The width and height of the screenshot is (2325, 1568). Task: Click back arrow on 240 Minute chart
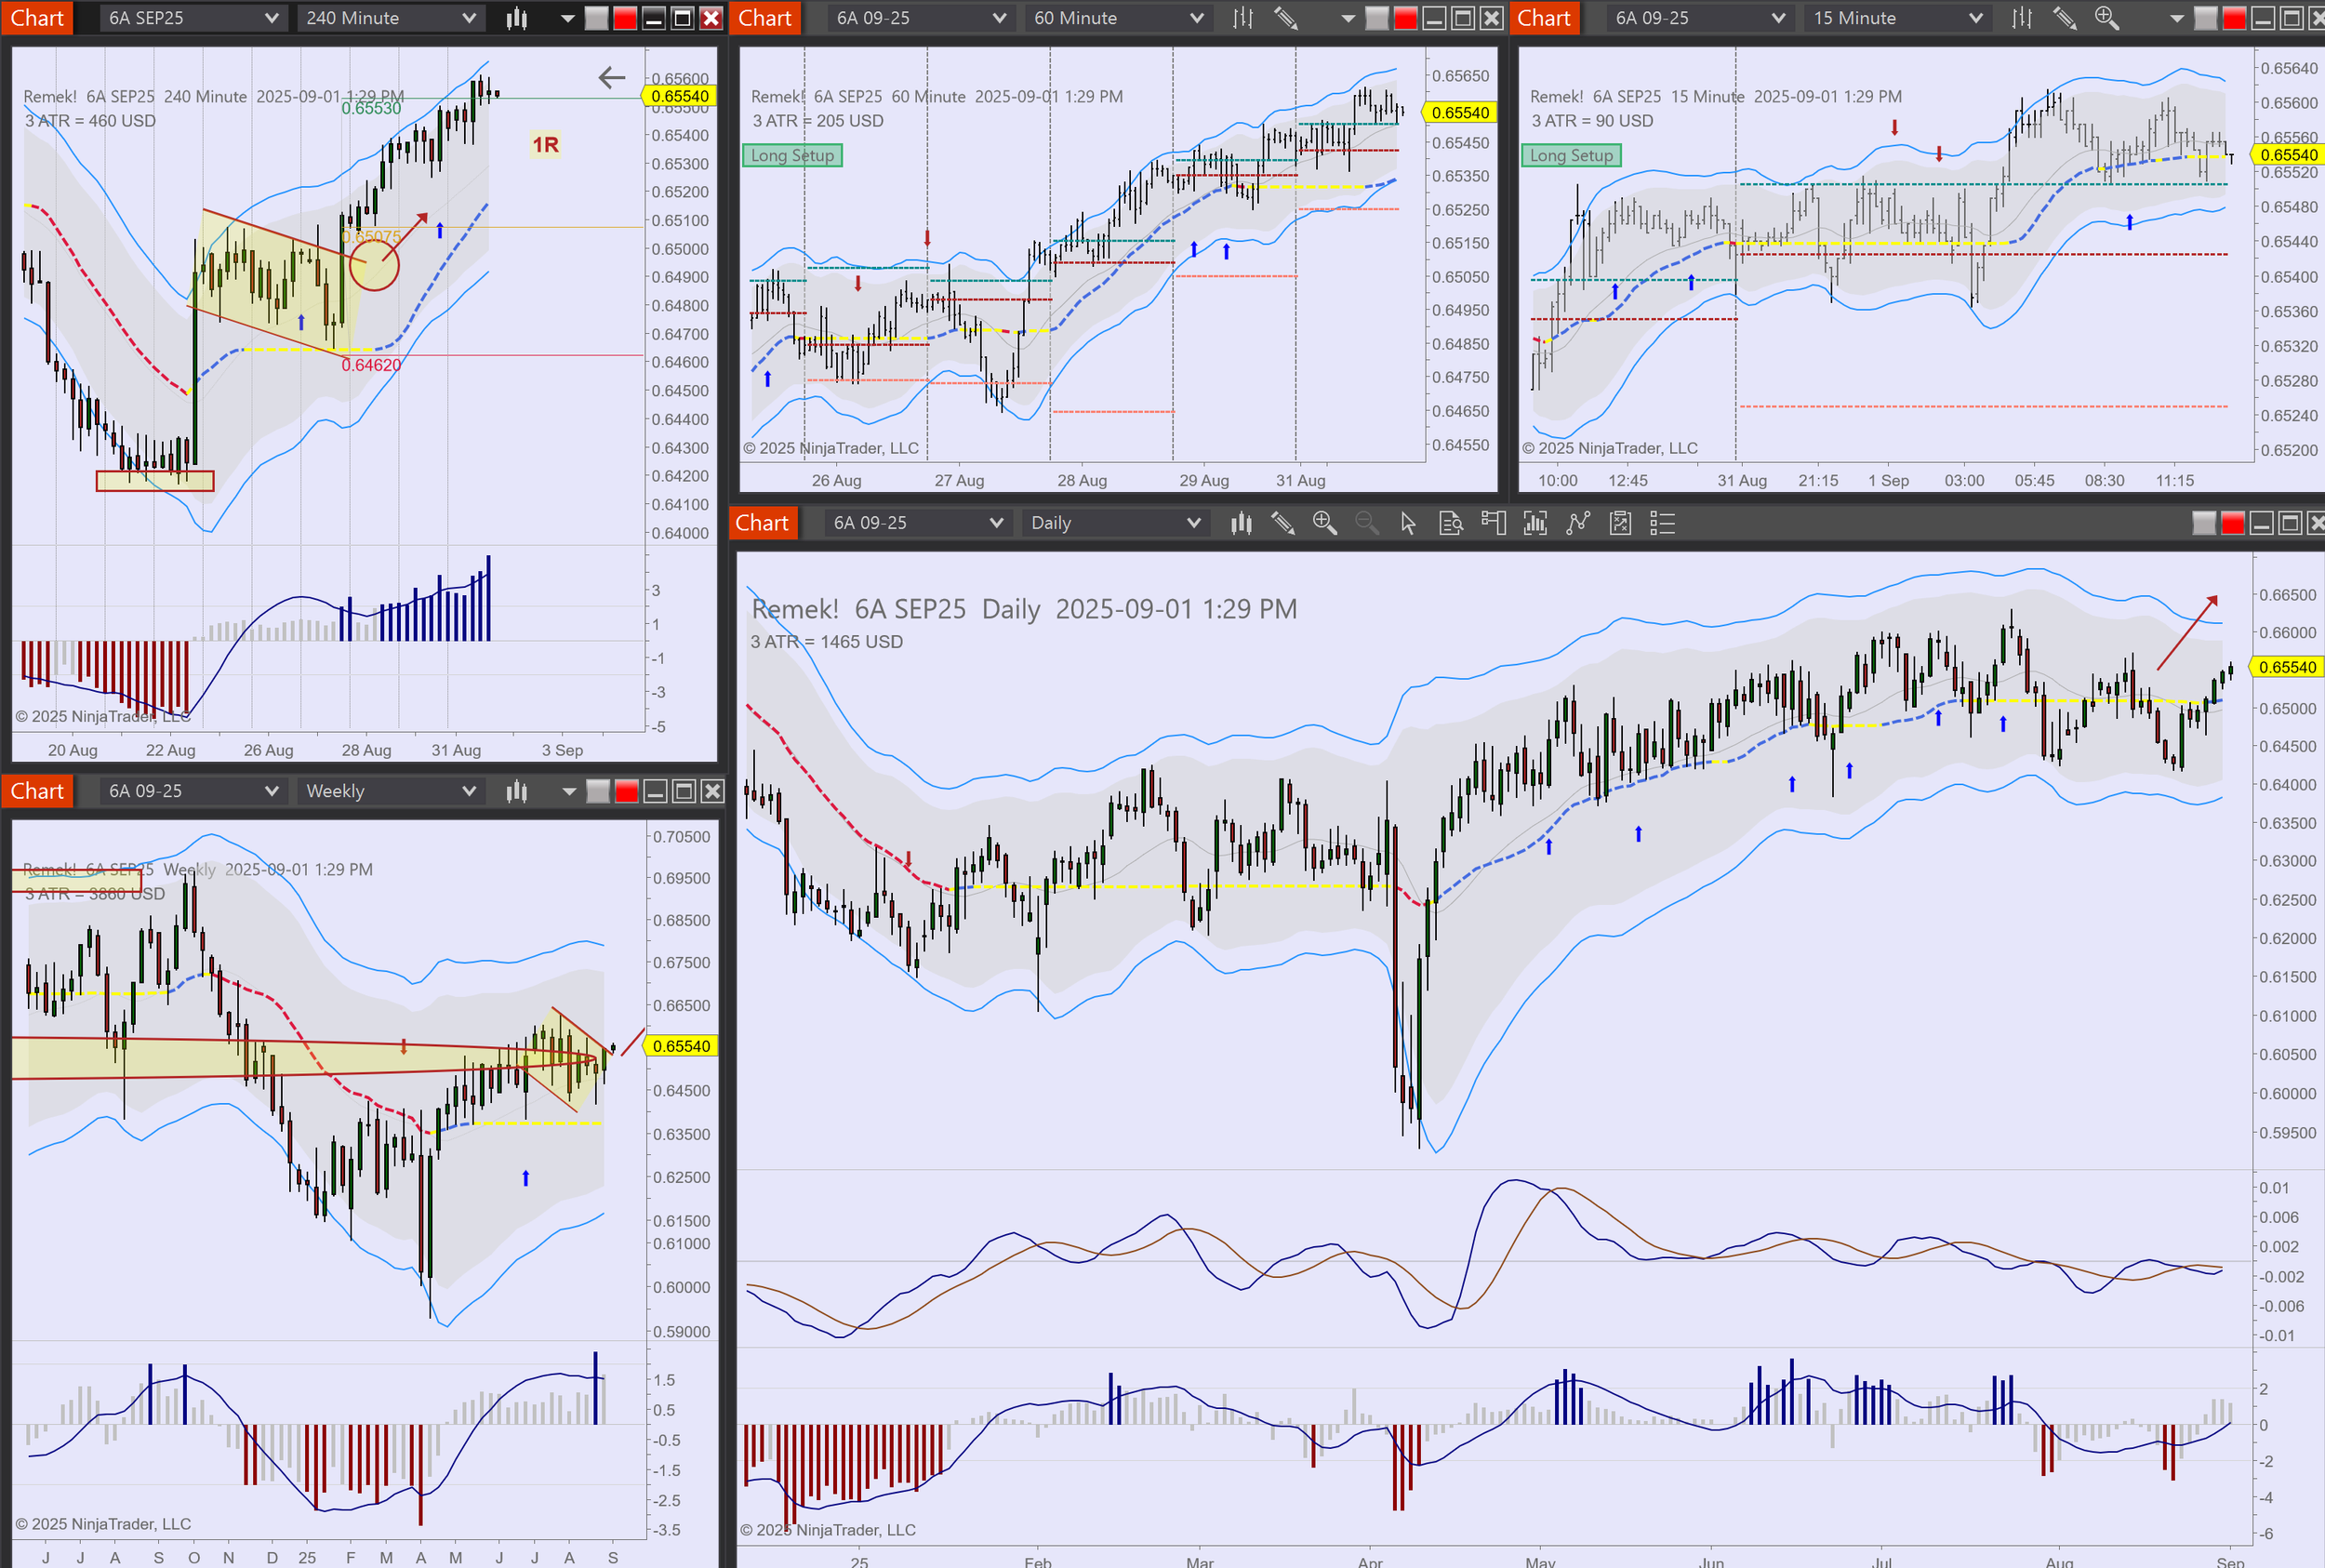coord(611,77)
